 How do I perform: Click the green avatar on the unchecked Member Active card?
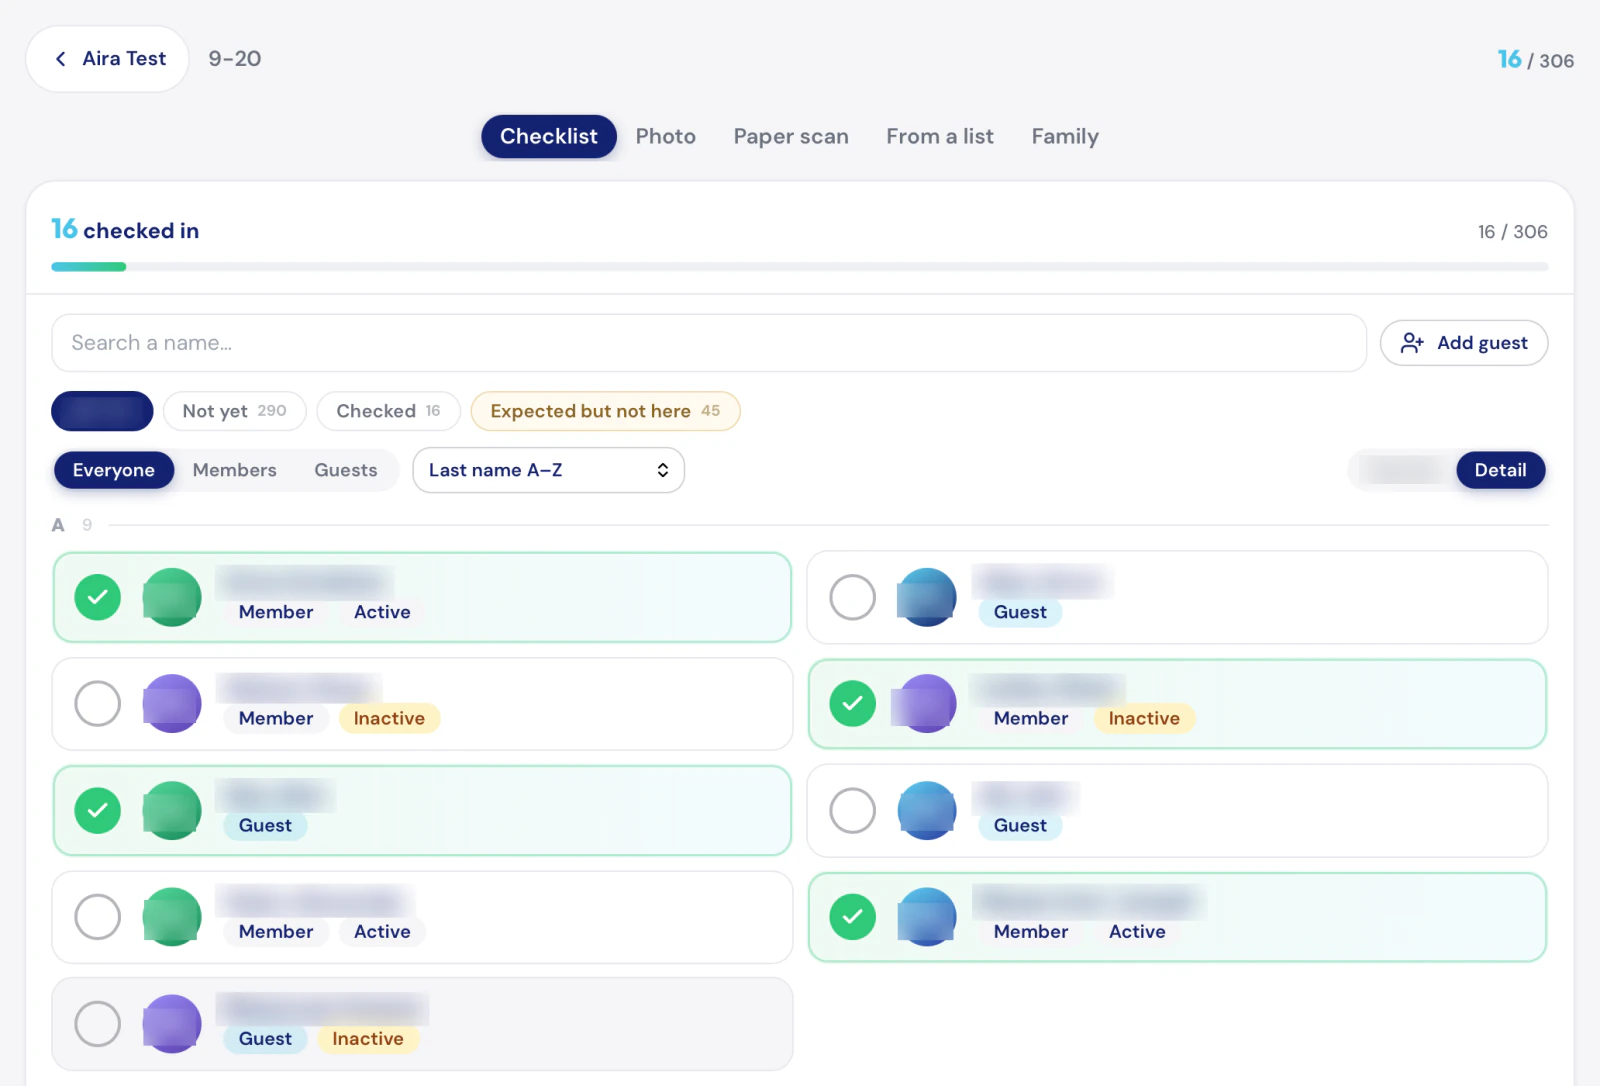click(172, 917)
